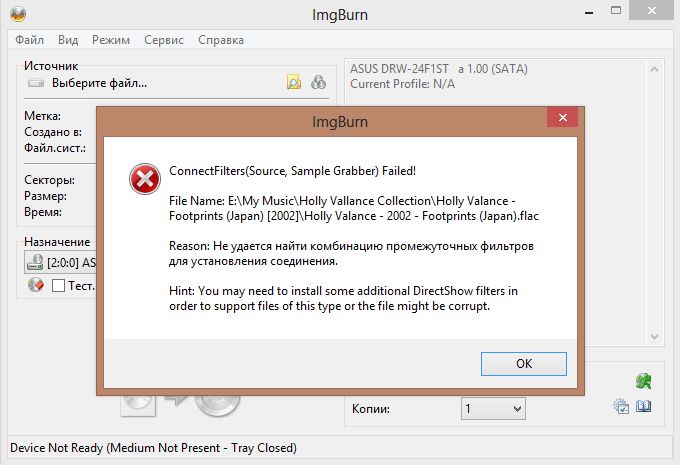Screen dimensions: 680x465
Task: Open the book icon beside copies
Action: click(x=644, y=406)
